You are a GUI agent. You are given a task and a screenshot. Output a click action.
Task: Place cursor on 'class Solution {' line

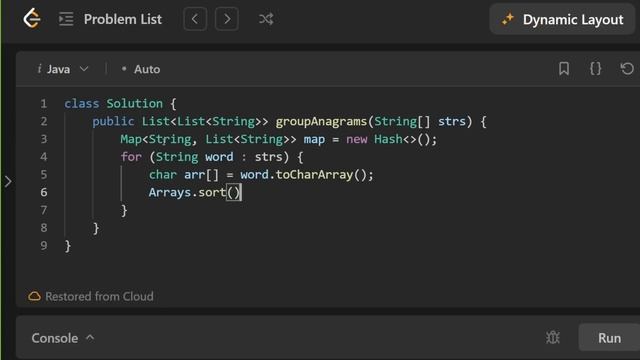point(120,104)
